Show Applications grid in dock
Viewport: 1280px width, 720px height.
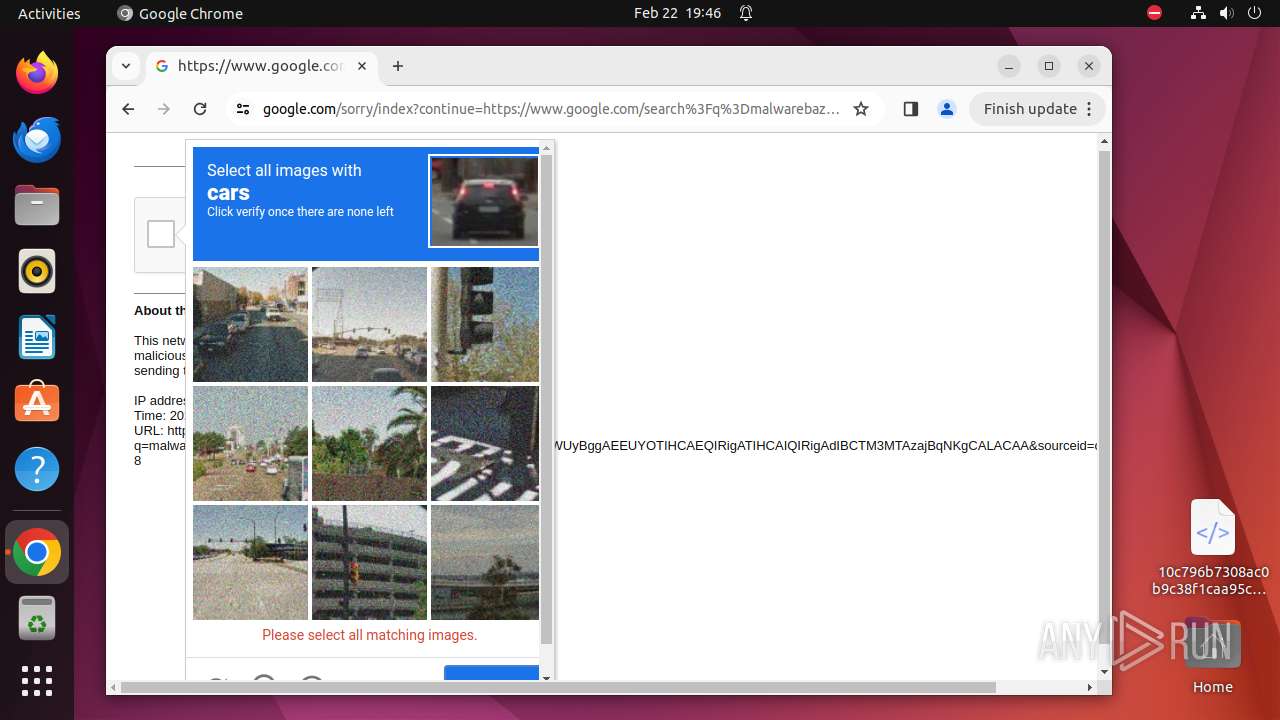pyautogui.click(x=37, y=681)
